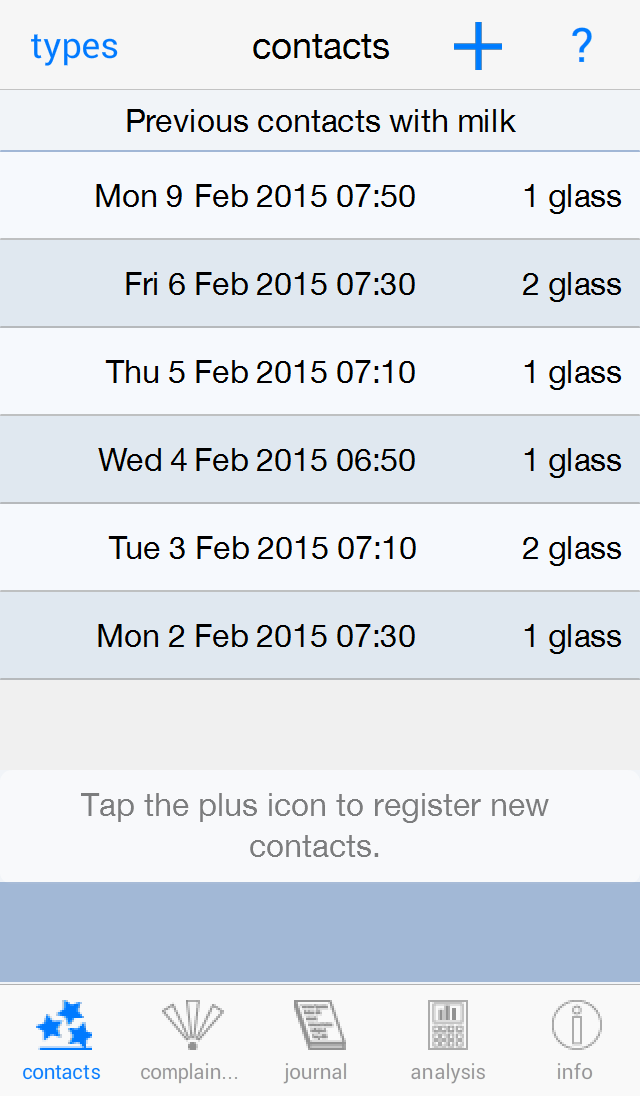Image resolution: width=640 pixels, height=1096 pixels.
Task: Go to types screen
Action: 74,47
